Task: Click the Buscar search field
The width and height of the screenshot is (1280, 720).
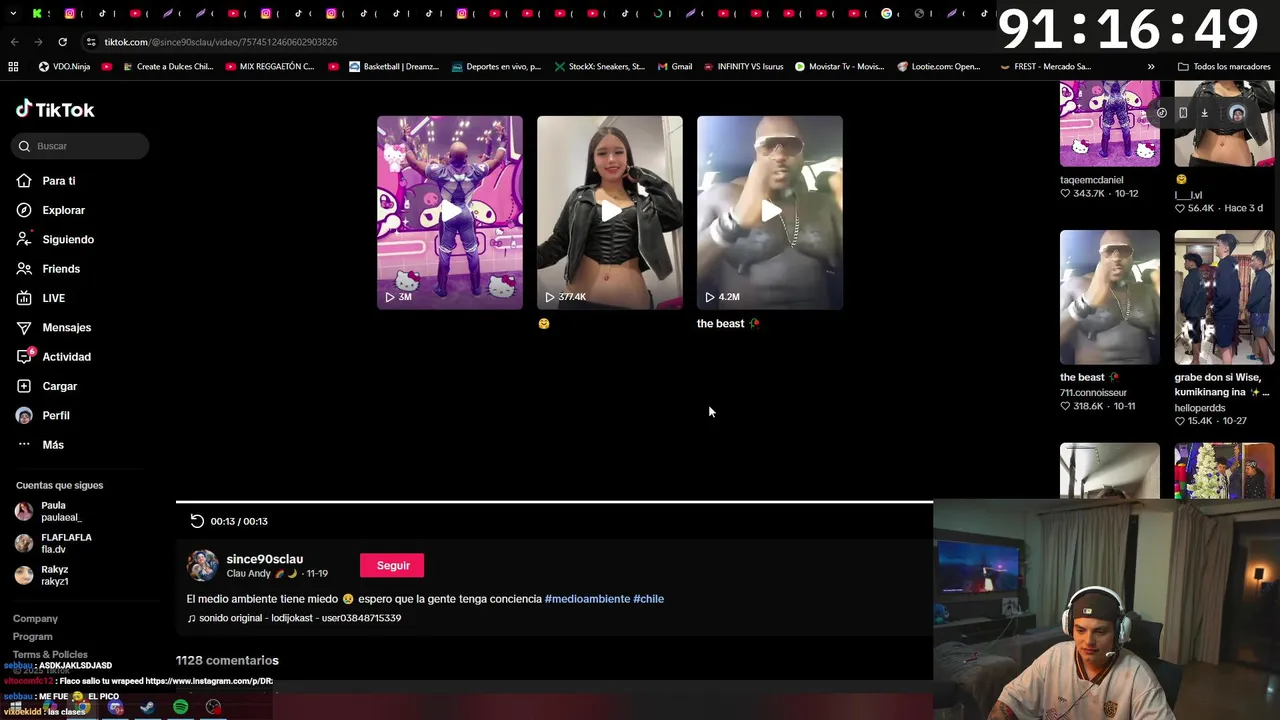Action: [x=81, y=146]
